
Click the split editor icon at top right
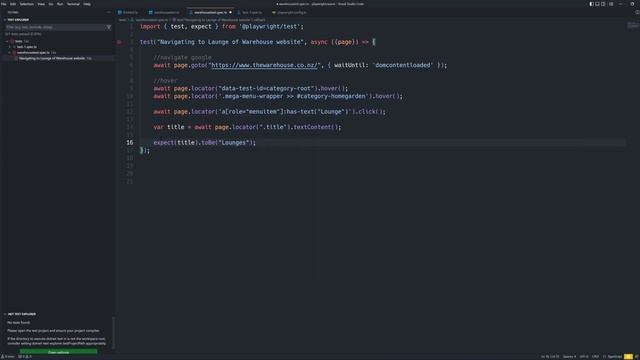[637, 12]
